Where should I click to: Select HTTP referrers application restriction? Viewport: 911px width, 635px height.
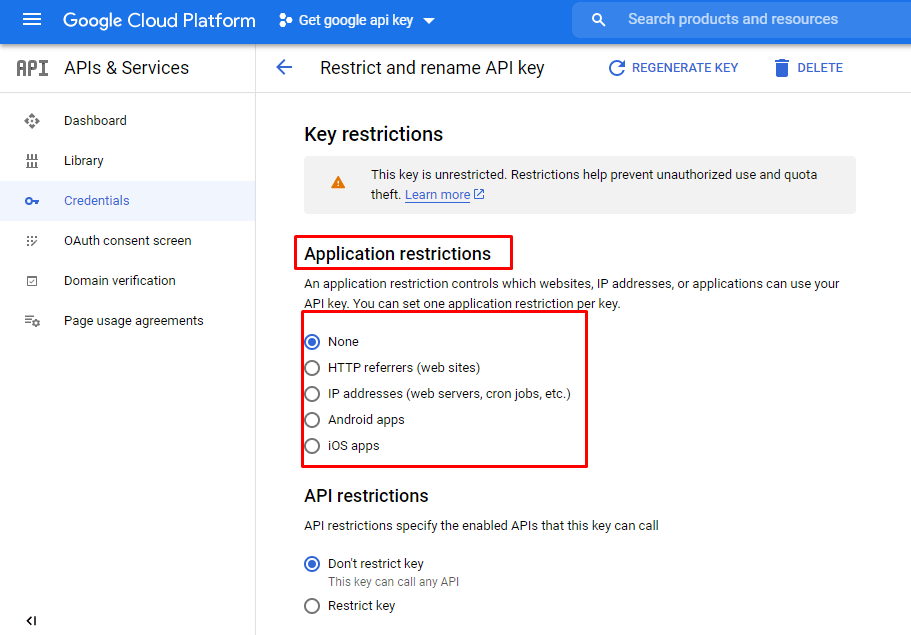[x=312, y=367]
